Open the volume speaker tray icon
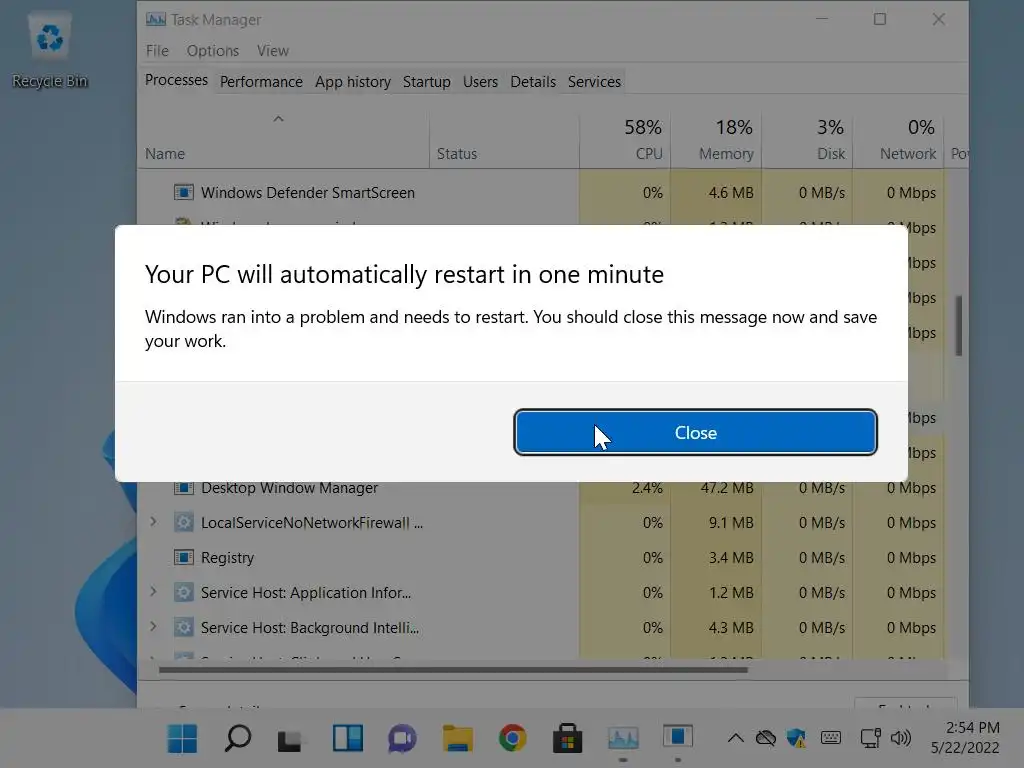 tap(901, 739)
